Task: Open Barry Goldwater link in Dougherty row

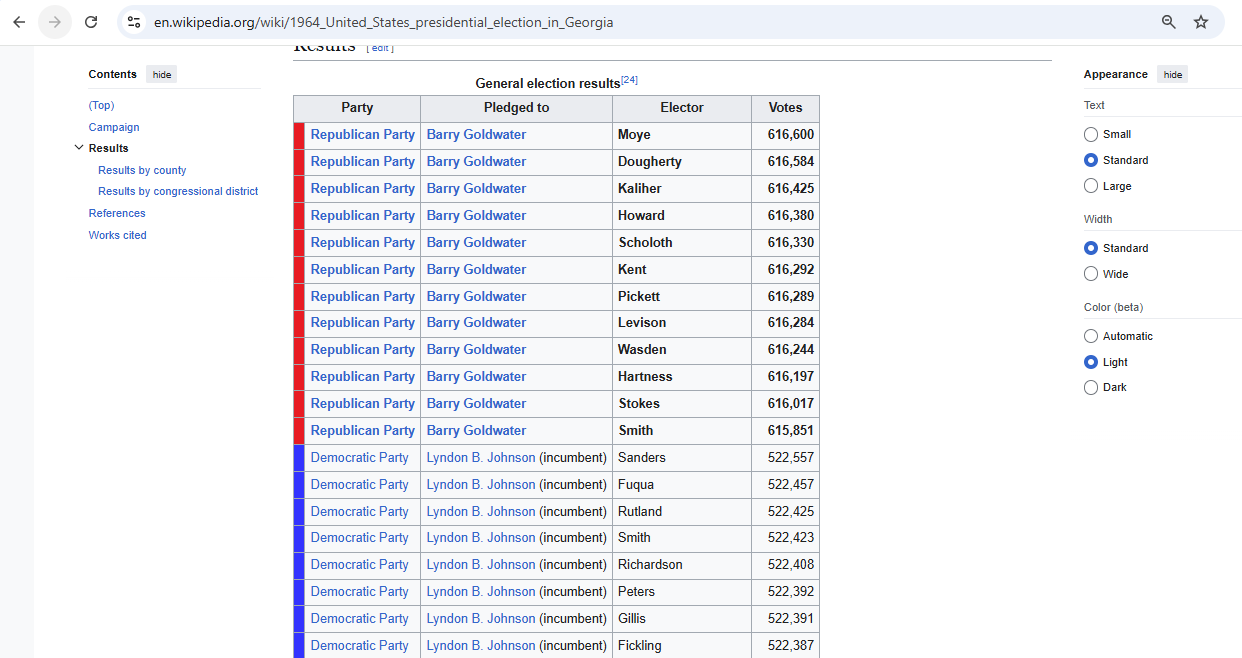Action: click(476, 161)
